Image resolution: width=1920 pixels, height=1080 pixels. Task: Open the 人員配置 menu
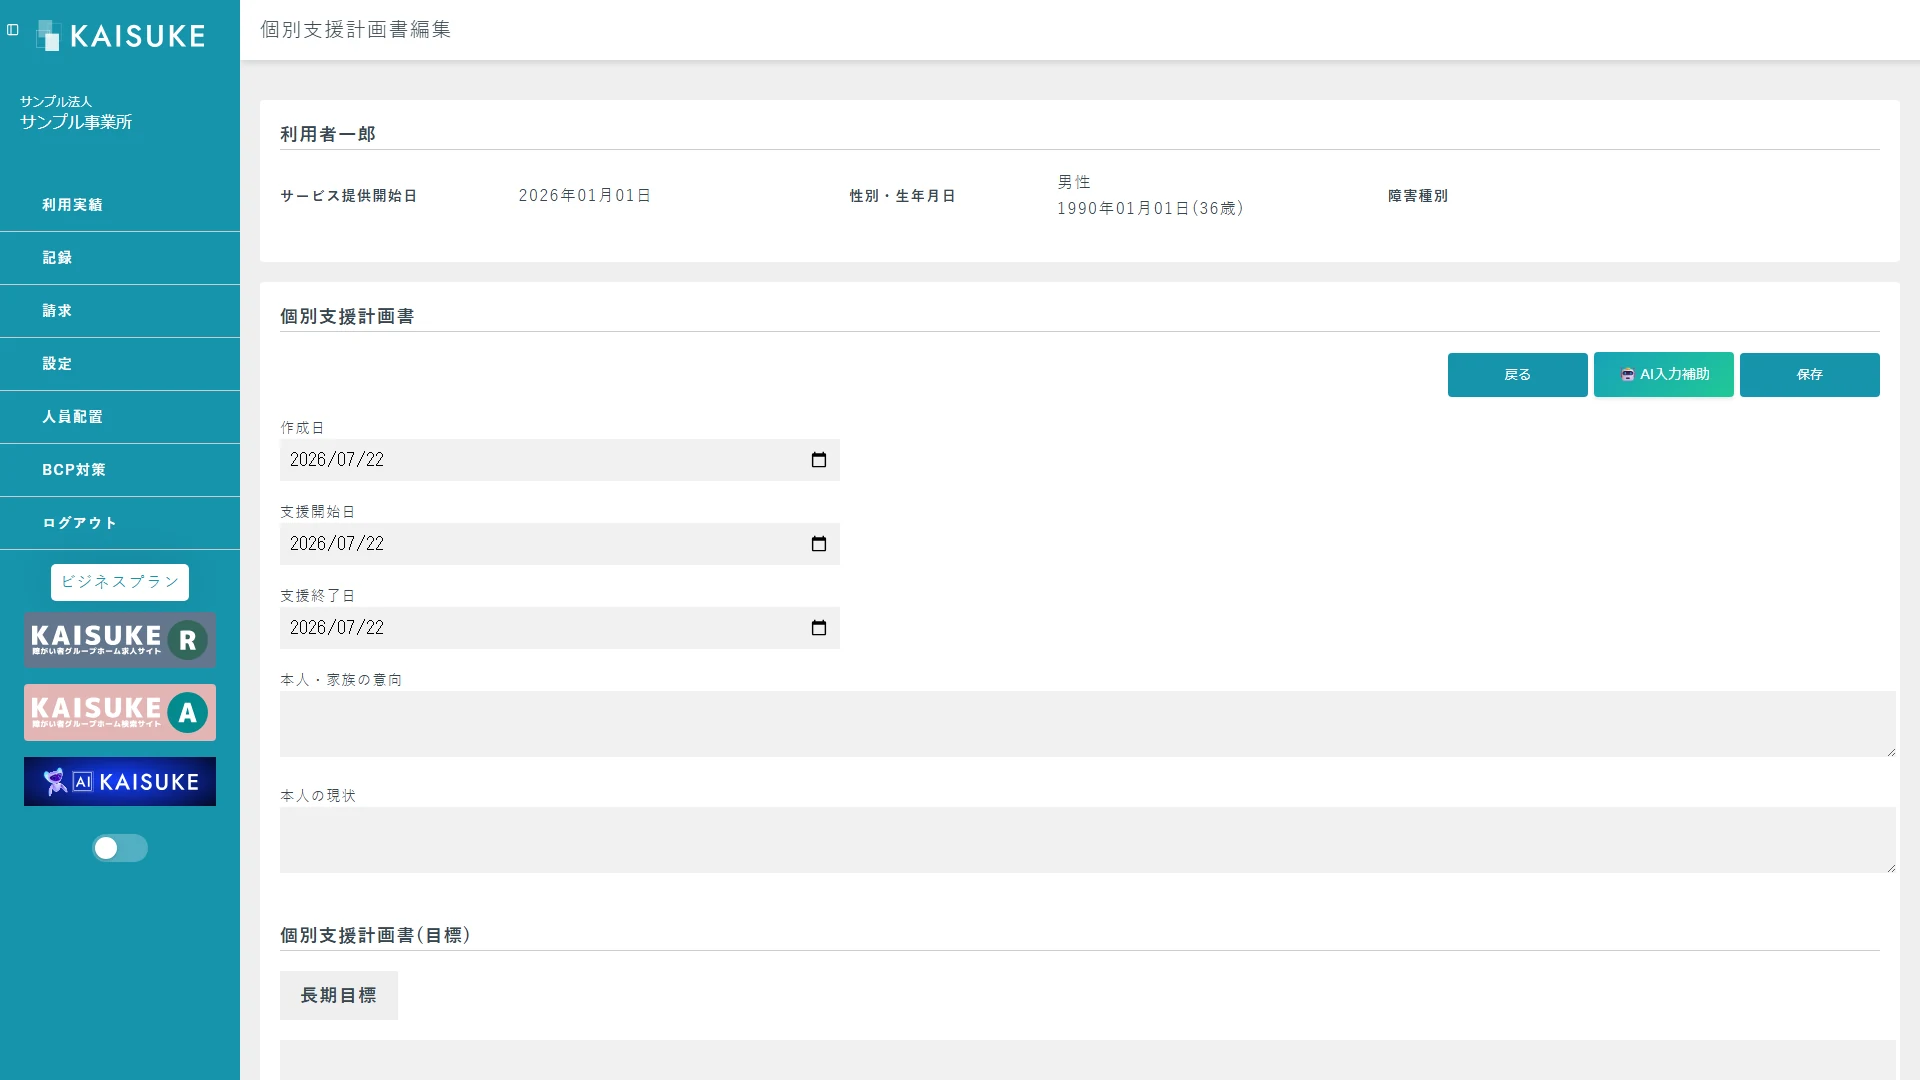pyautogui.click(x=120, y=417)
